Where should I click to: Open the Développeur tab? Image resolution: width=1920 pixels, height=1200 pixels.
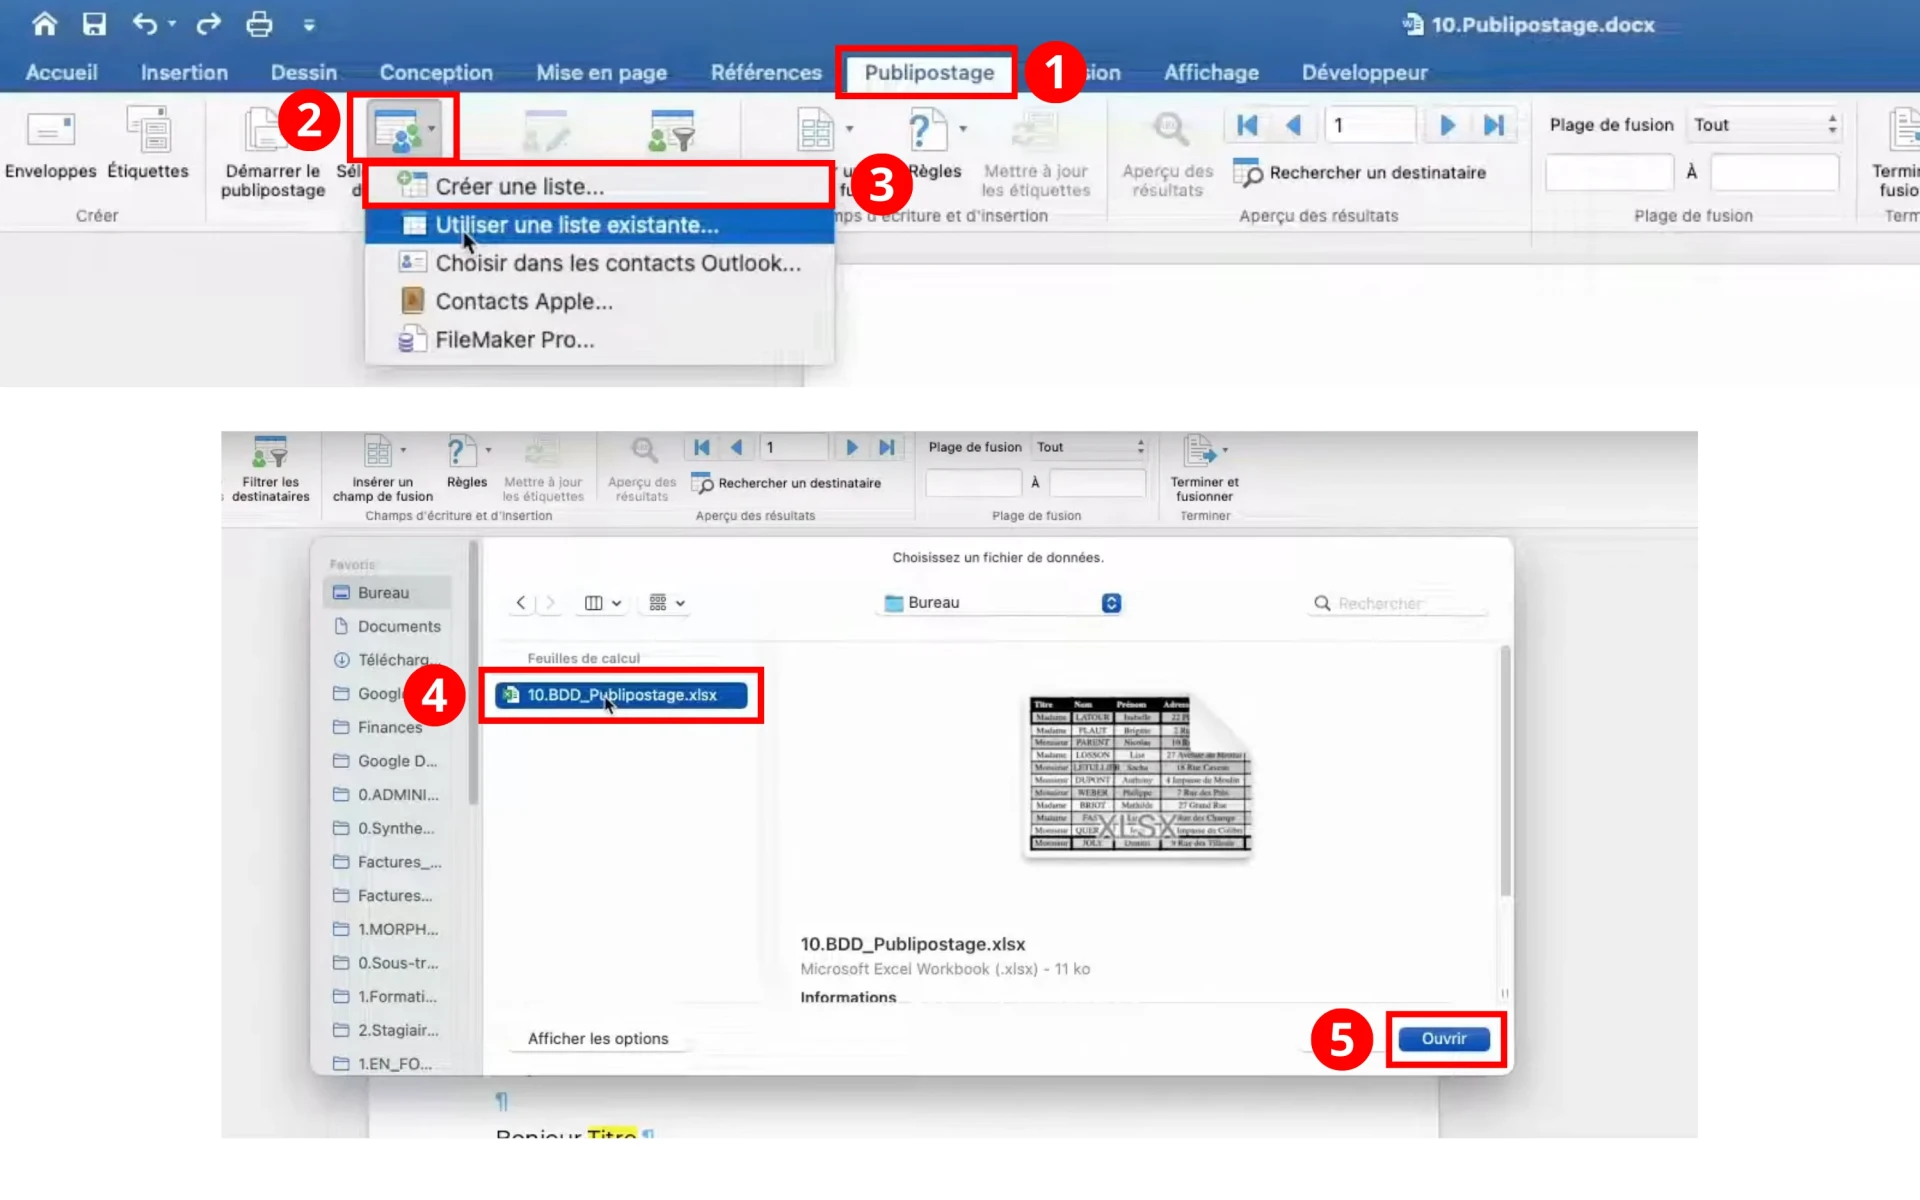click(1364, 72)
